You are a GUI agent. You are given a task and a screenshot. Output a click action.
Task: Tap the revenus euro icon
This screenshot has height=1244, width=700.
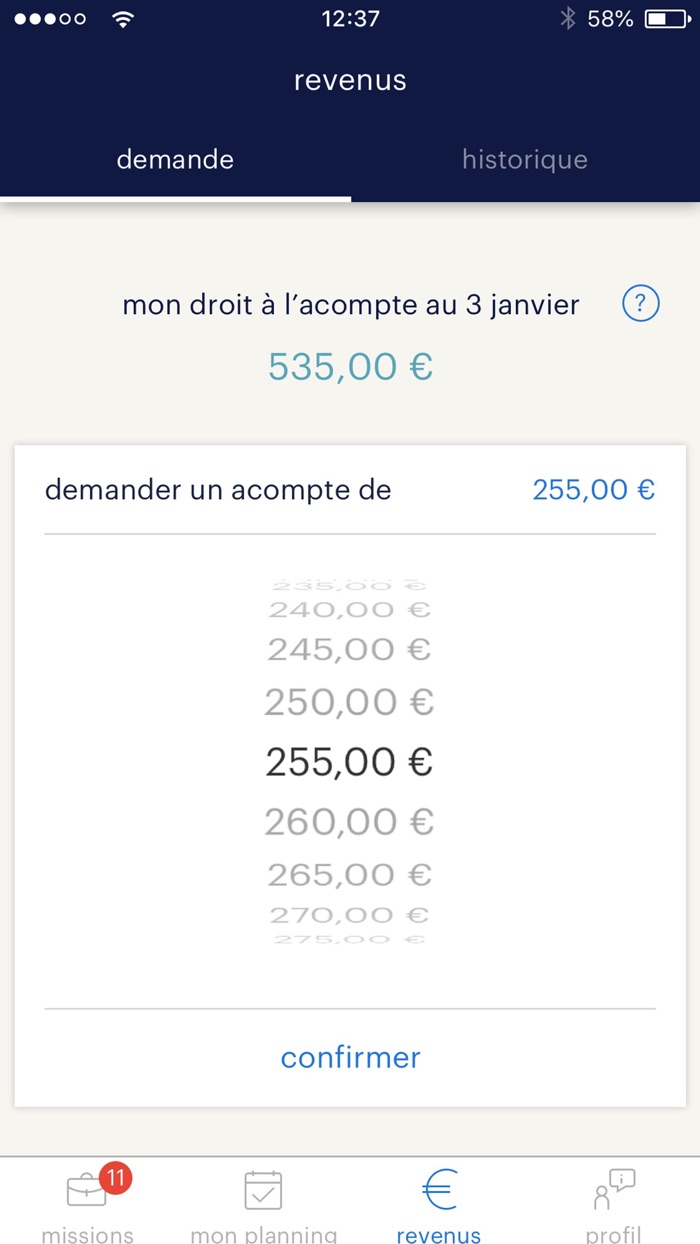coord(438,1191)
